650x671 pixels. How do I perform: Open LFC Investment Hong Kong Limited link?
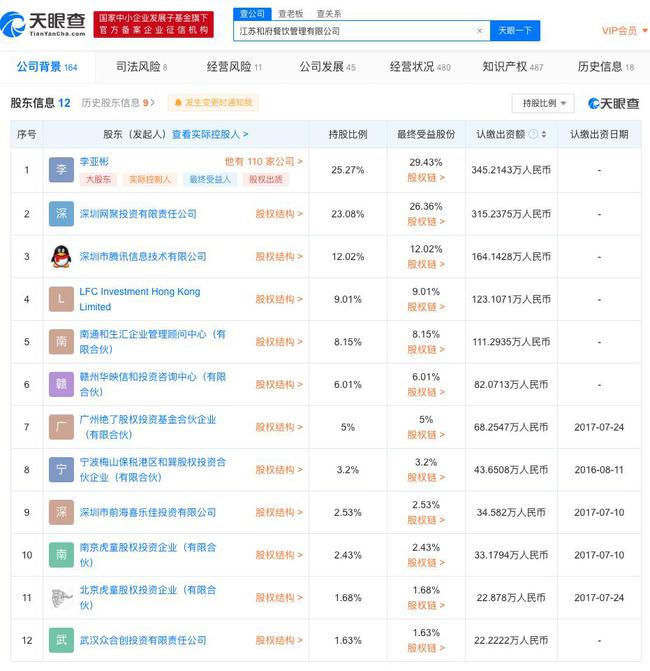tap(140, 299)
